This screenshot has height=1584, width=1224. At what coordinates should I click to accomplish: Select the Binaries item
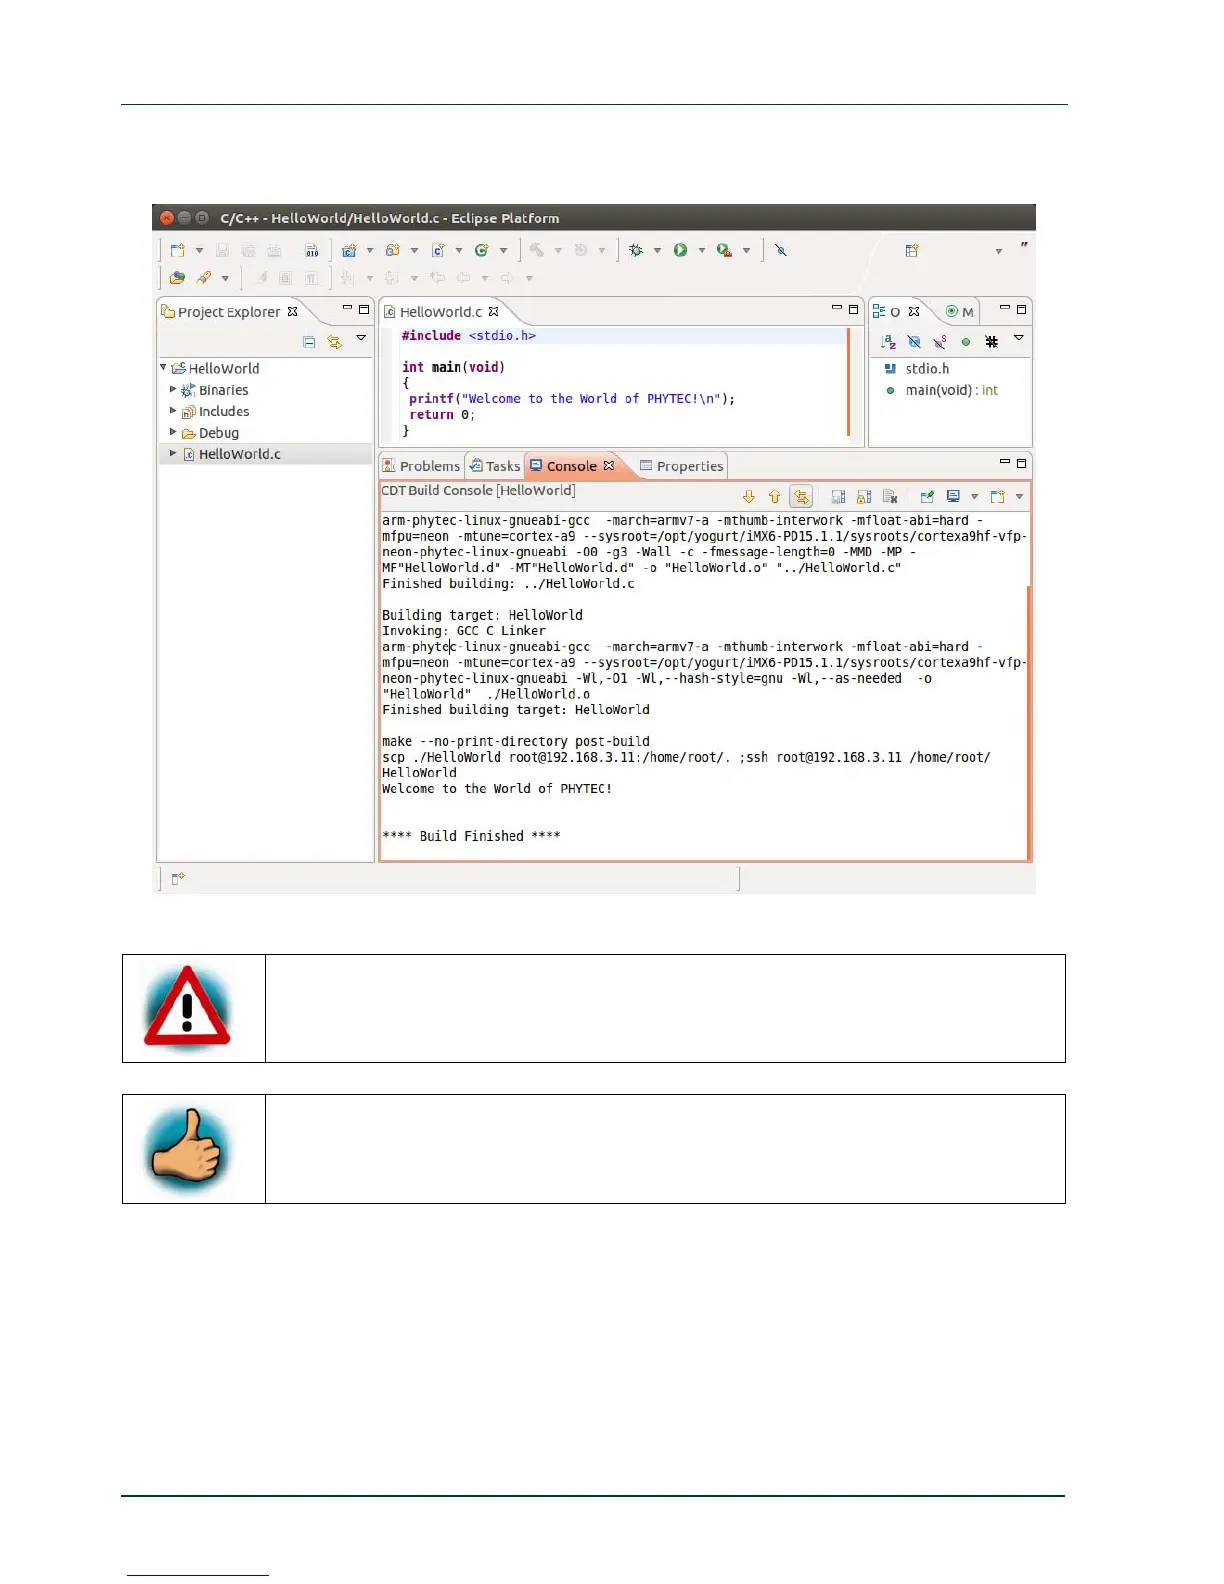pyautogui.click(x=215, y=390)
